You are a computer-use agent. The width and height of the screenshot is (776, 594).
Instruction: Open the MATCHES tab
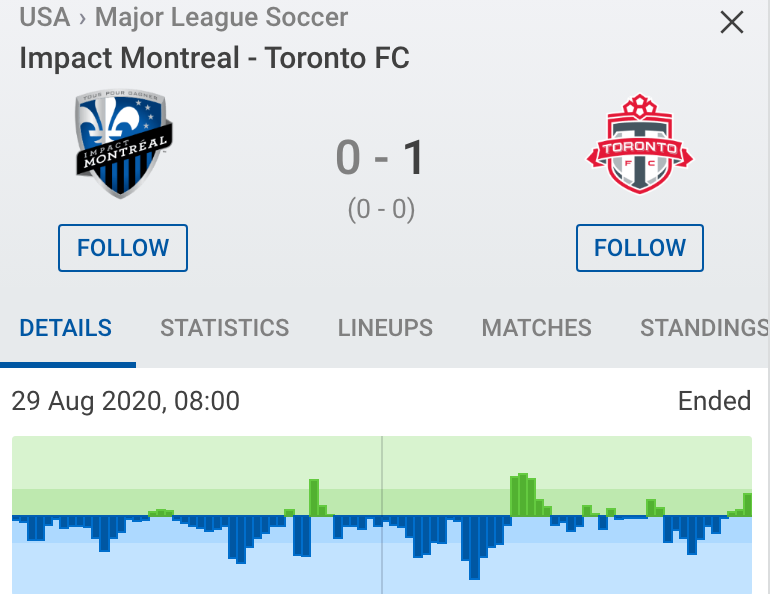click(536, 328)
